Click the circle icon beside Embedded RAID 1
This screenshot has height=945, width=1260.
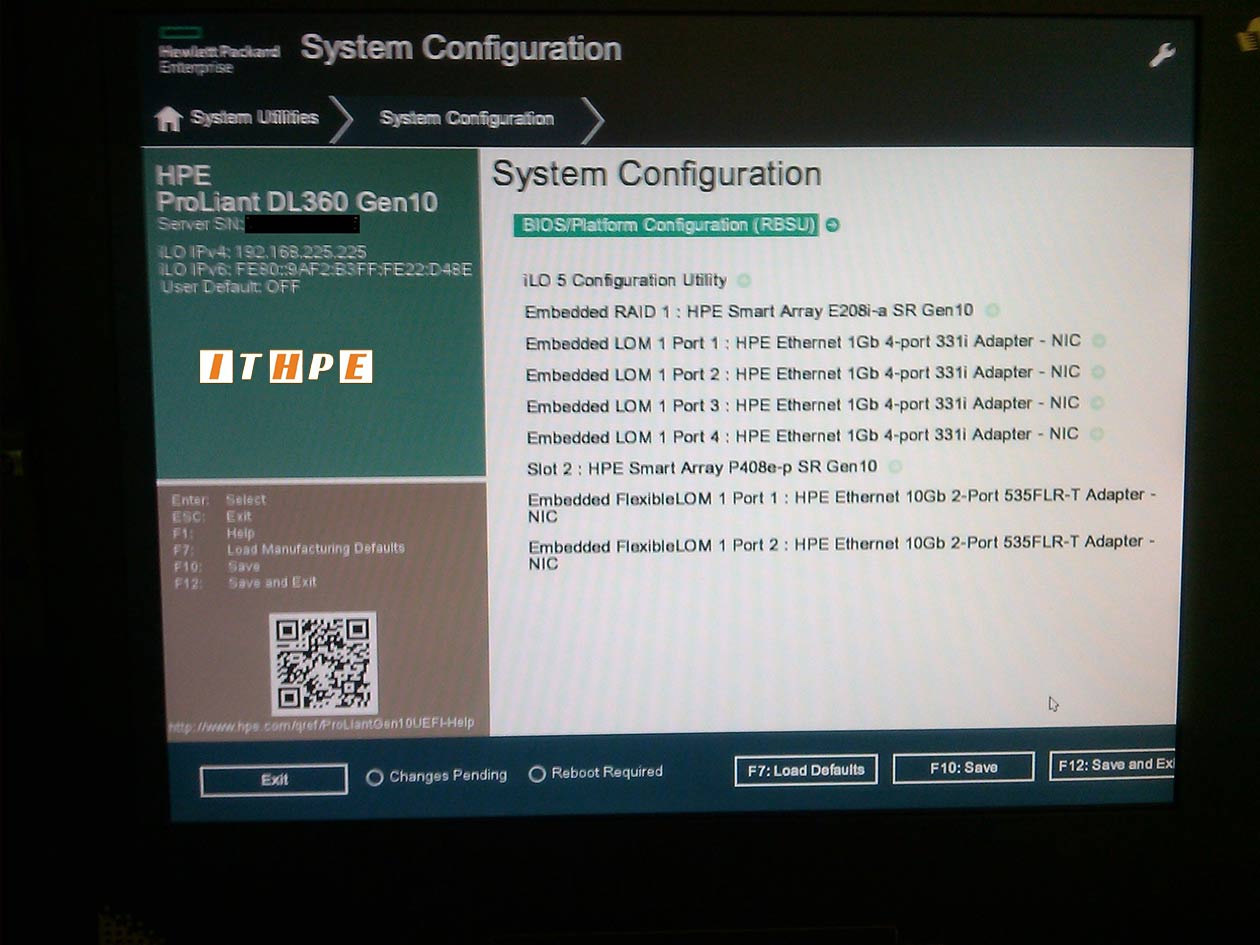pyautogui.click(x=992, y=311)
